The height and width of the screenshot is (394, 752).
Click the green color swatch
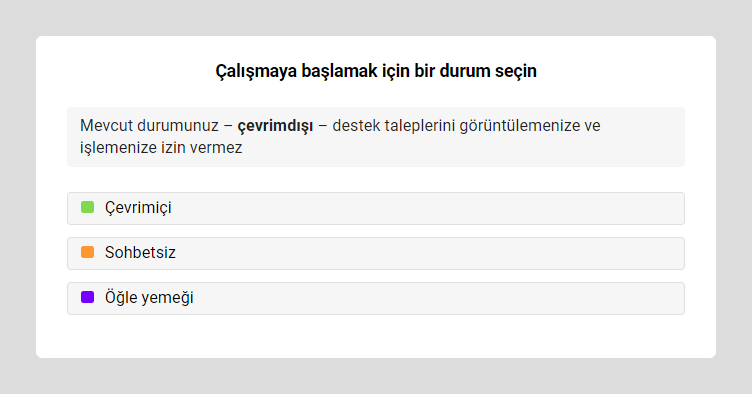(87, 208)
